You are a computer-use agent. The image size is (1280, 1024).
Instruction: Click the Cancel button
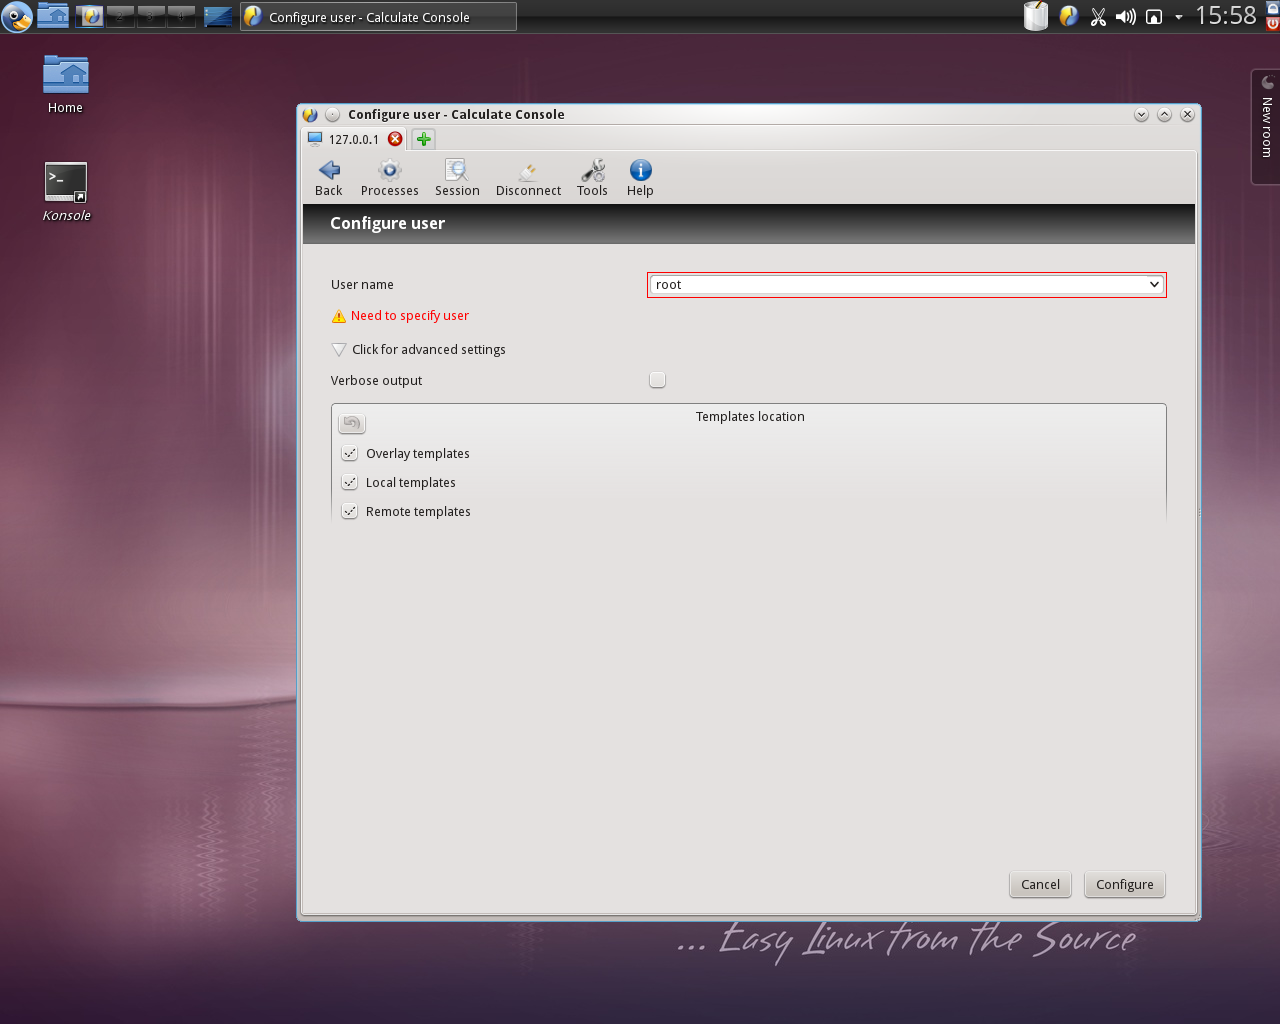tap(1040, 885)
